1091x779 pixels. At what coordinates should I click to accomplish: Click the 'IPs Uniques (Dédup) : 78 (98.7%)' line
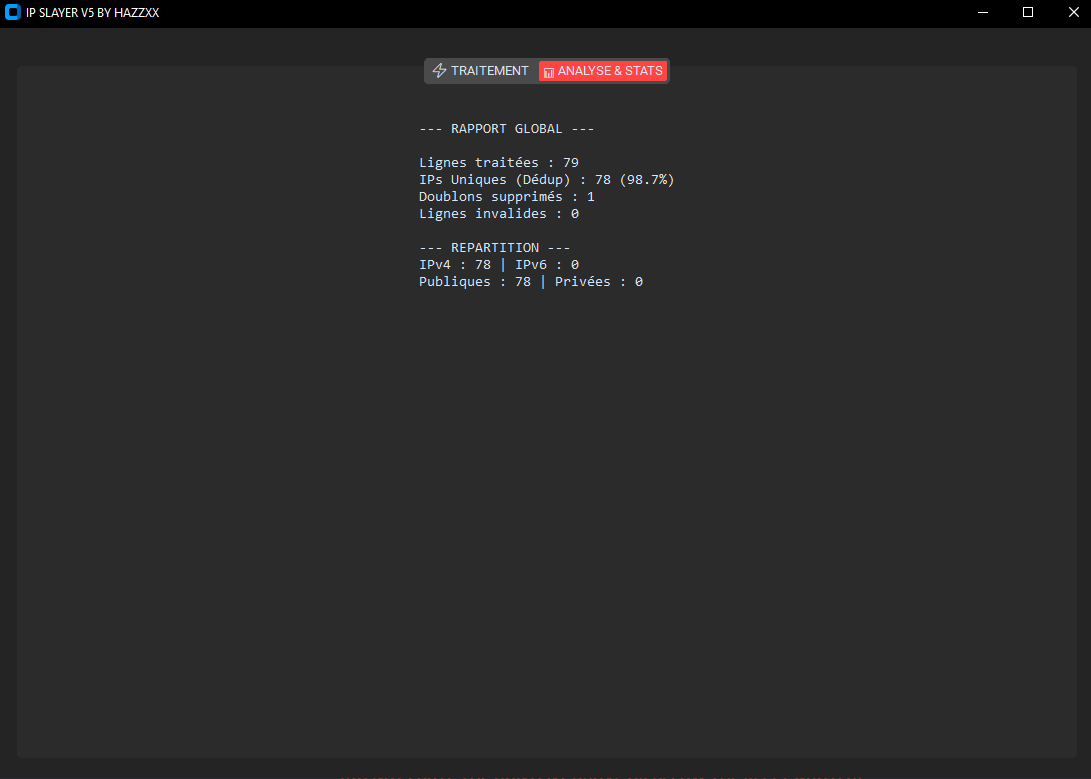click(547, 179)
